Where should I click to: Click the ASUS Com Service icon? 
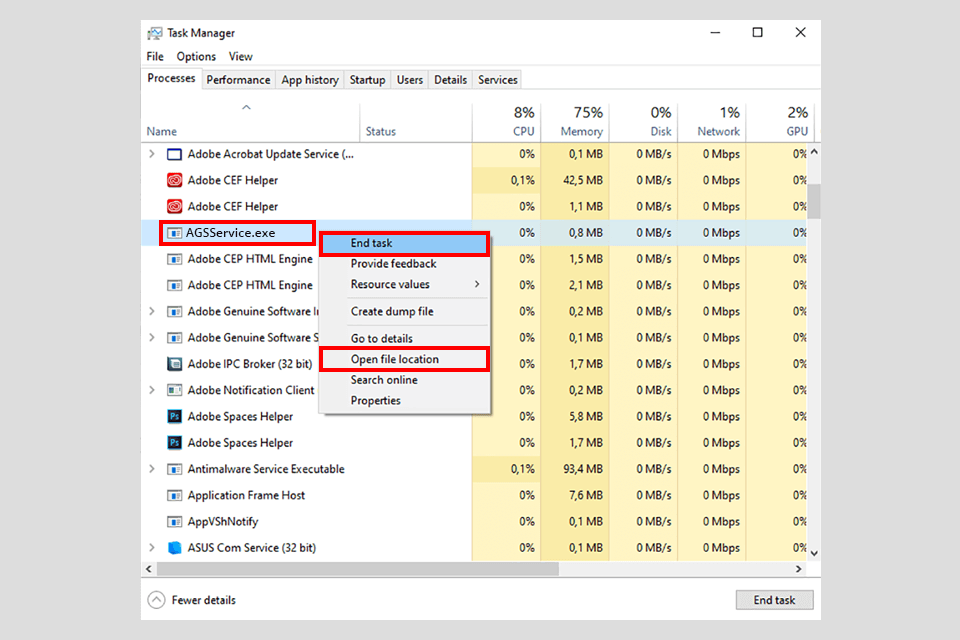(x=174, y=548)
